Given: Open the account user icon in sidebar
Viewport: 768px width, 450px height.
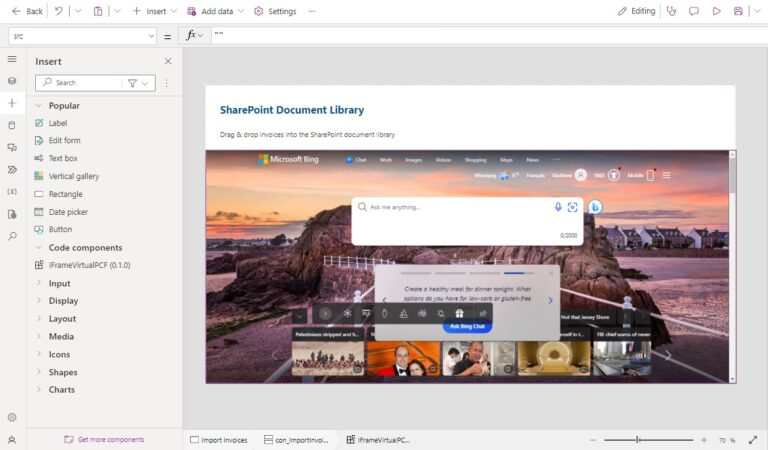Looking at the screenshot, I should pos(12,440).
